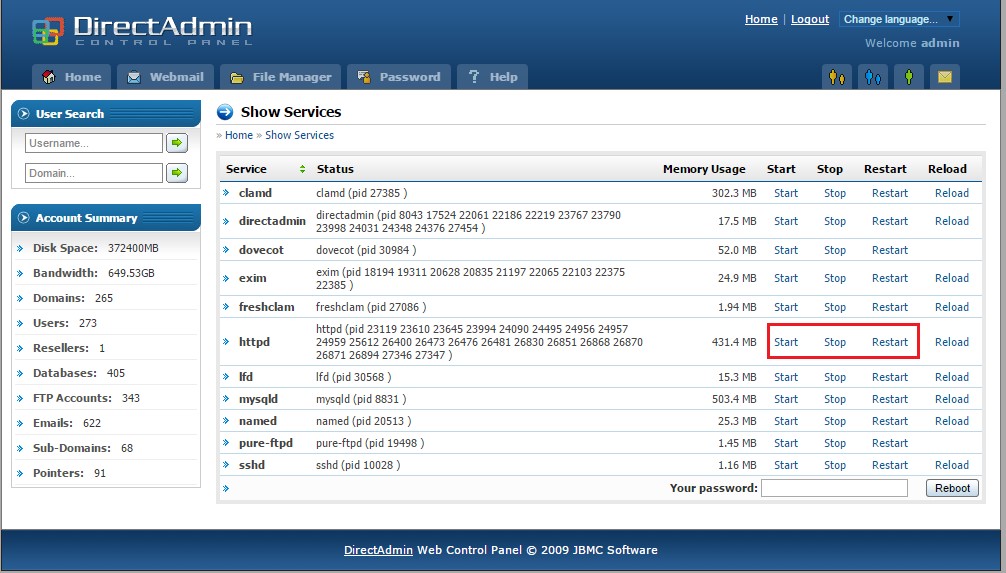Click the Show Services breadcrumb link
The width and height of the screenshot is (1006, 573).
(300, 135)
